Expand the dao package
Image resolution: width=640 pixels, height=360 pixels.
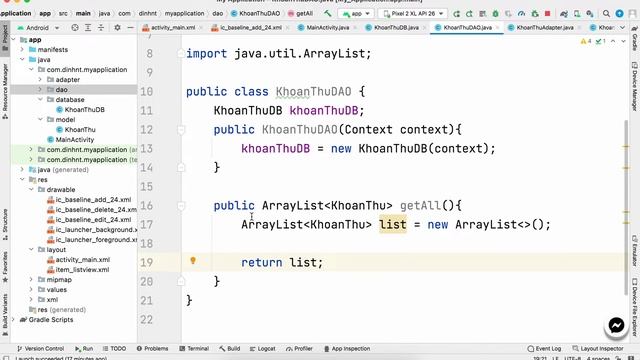coord(40,89)
